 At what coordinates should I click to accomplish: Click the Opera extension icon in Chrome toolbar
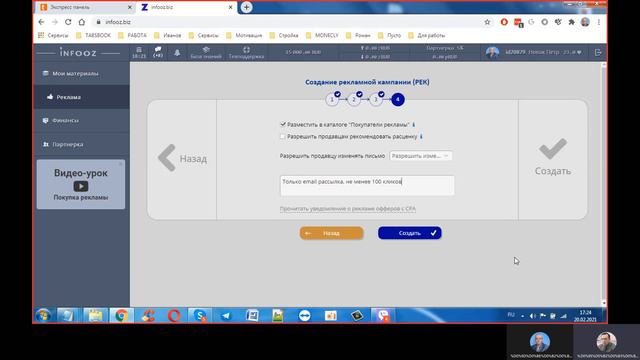(504, 22)
